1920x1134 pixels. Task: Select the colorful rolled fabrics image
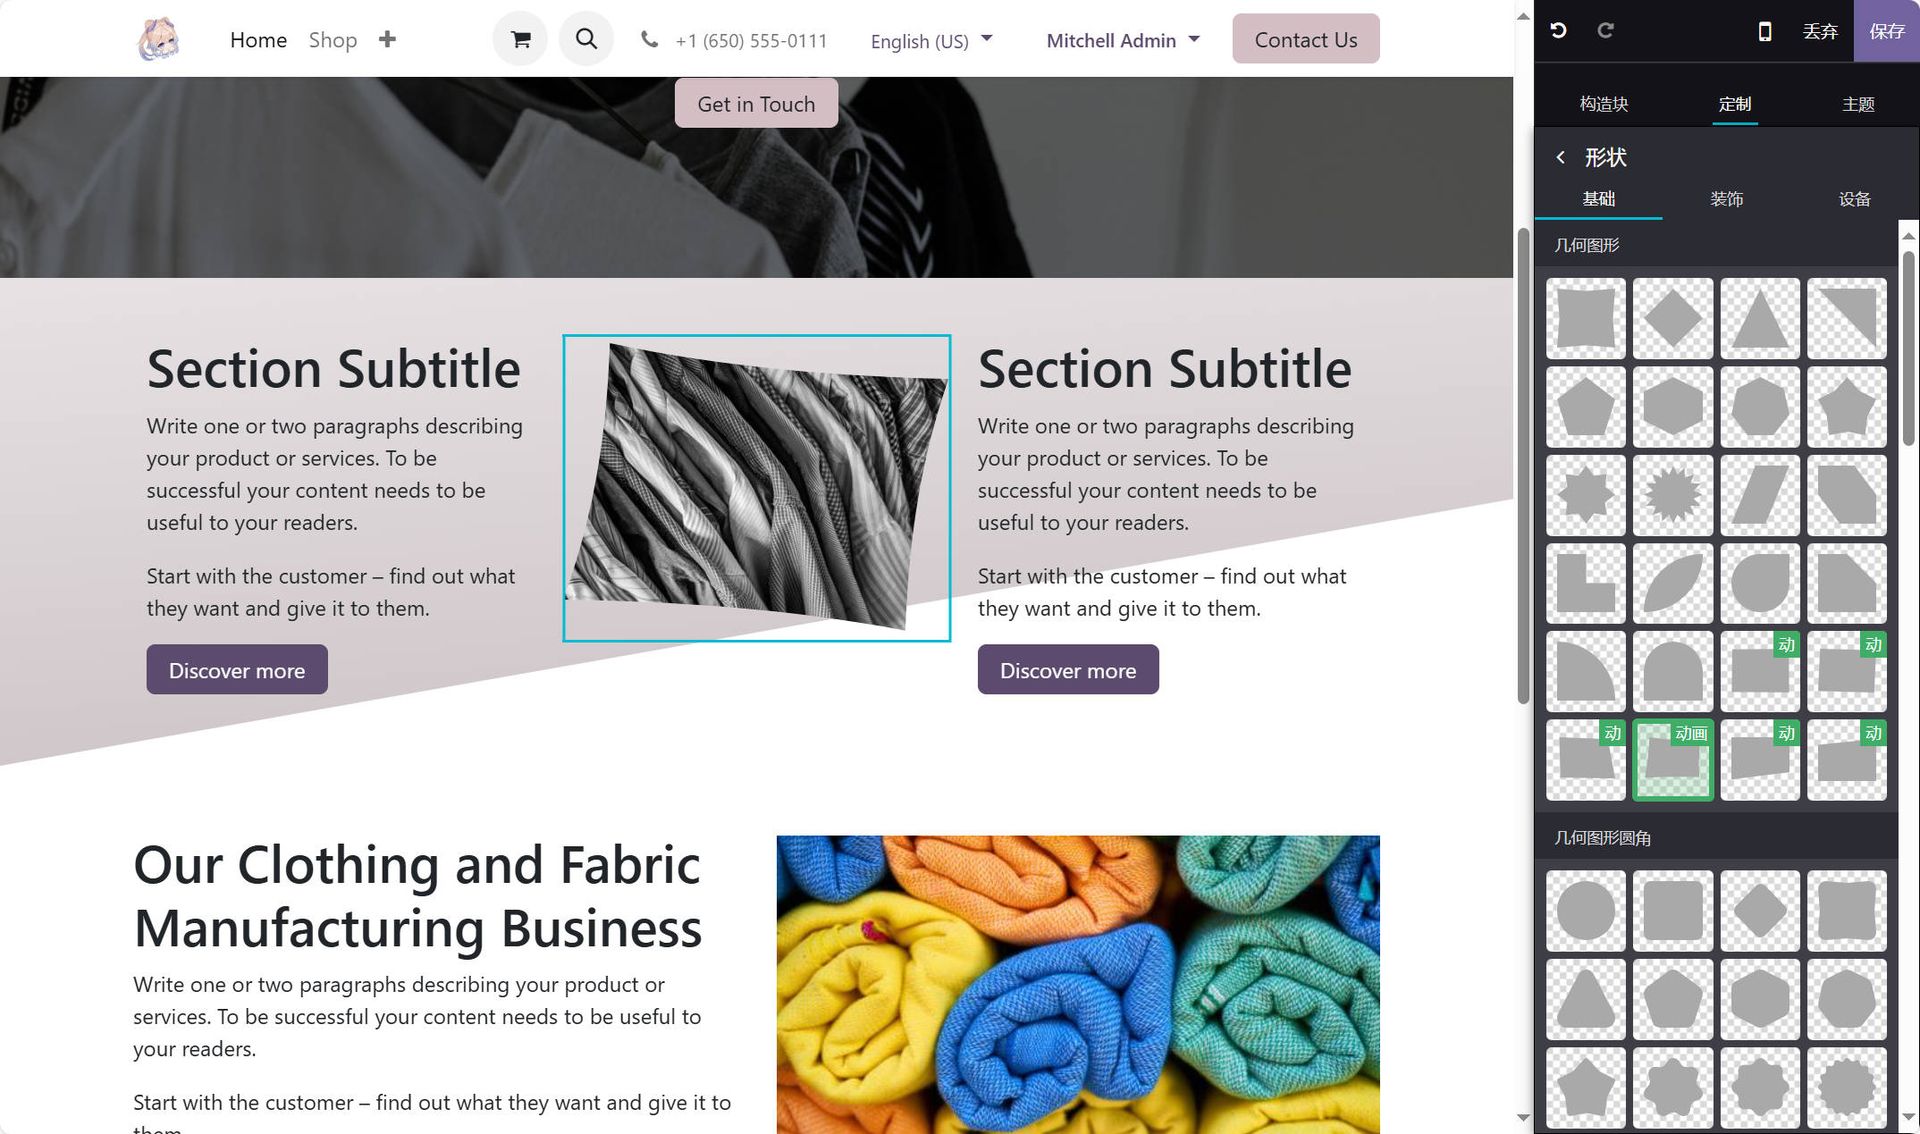click(x=1078, y=985)
